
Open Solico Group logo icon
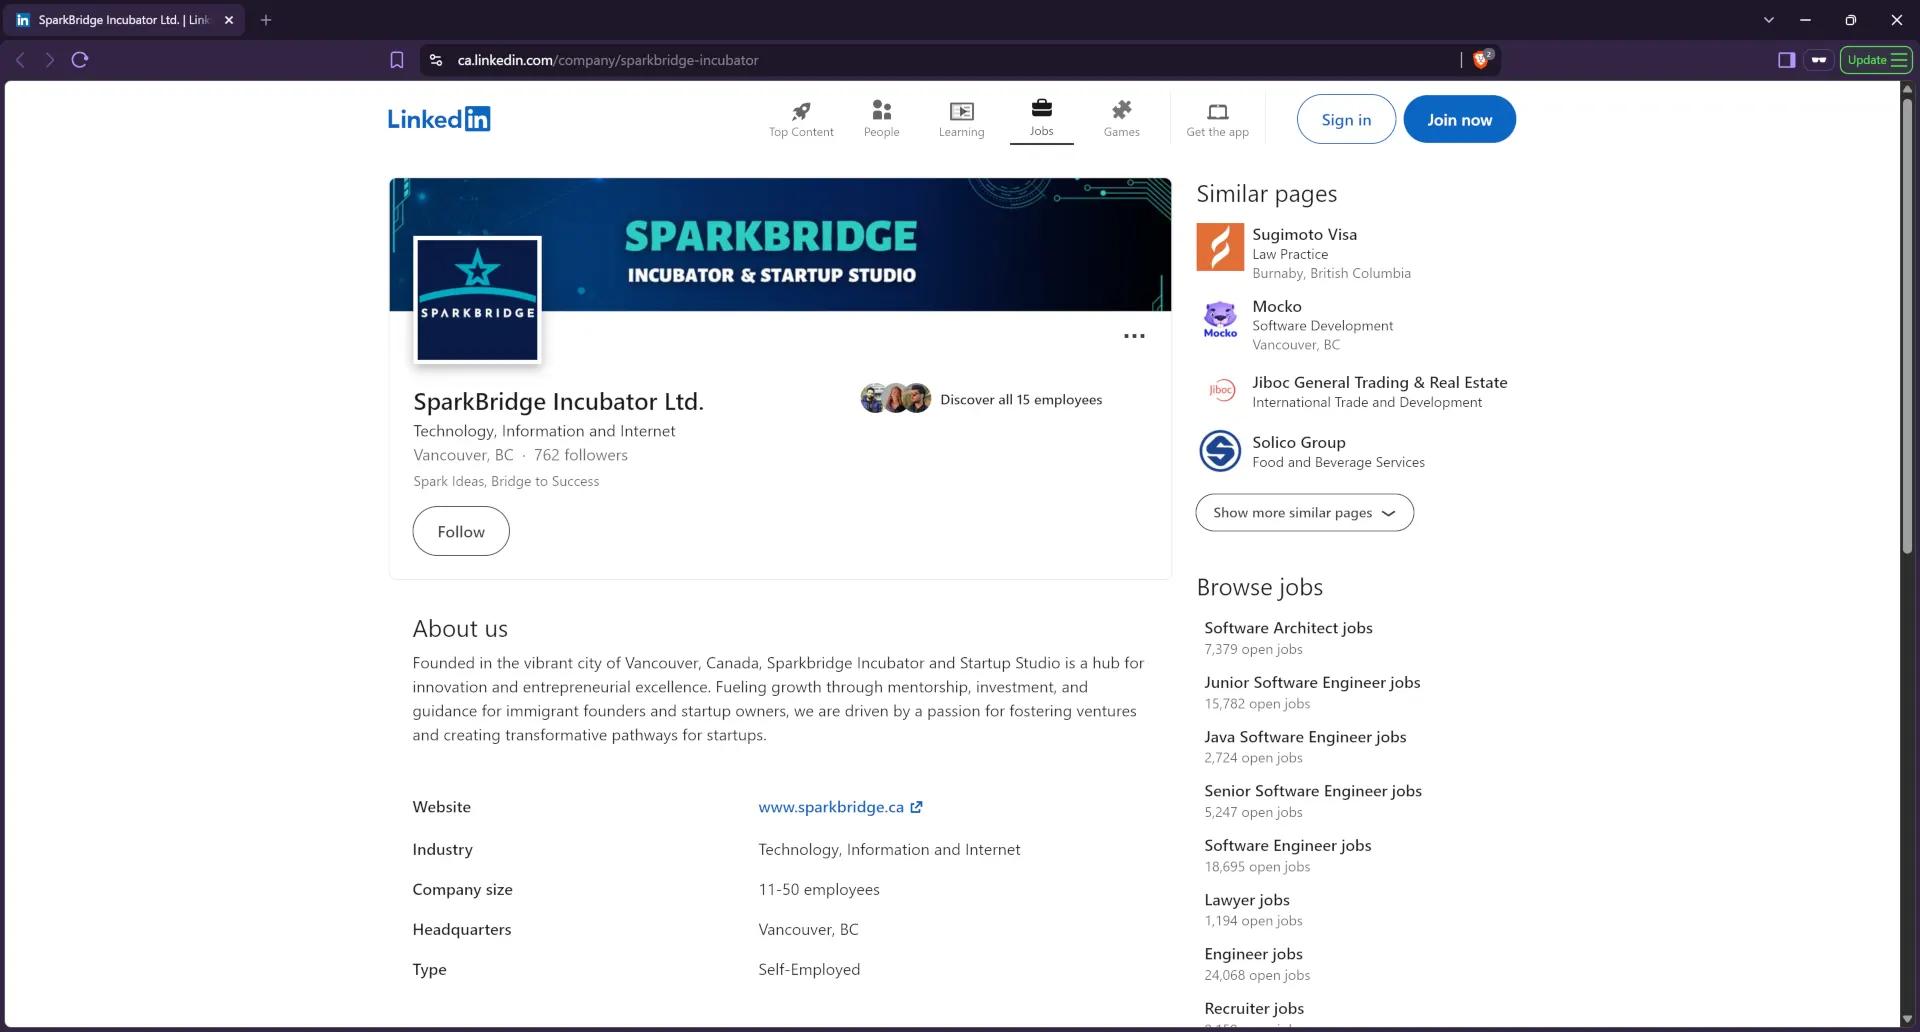pos(1220,451)
